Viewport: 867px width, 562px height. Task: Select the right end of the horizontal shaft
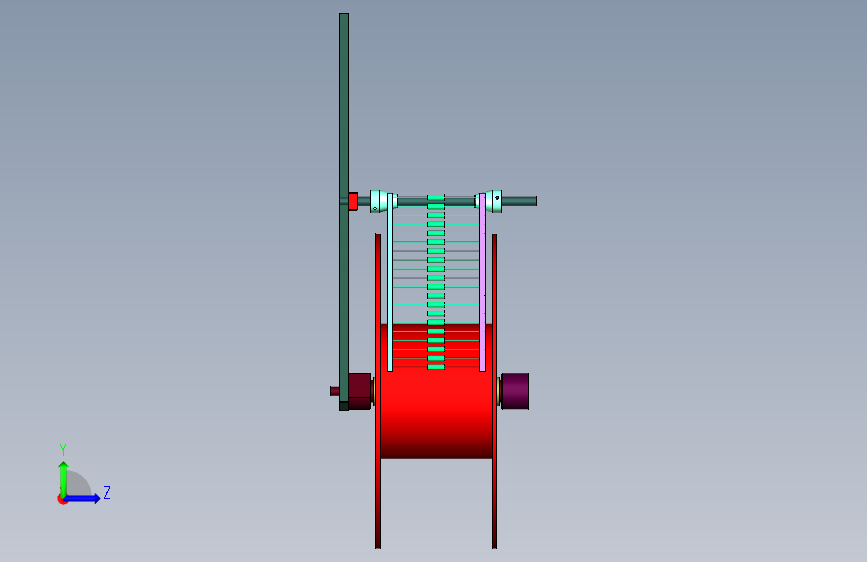519,201
